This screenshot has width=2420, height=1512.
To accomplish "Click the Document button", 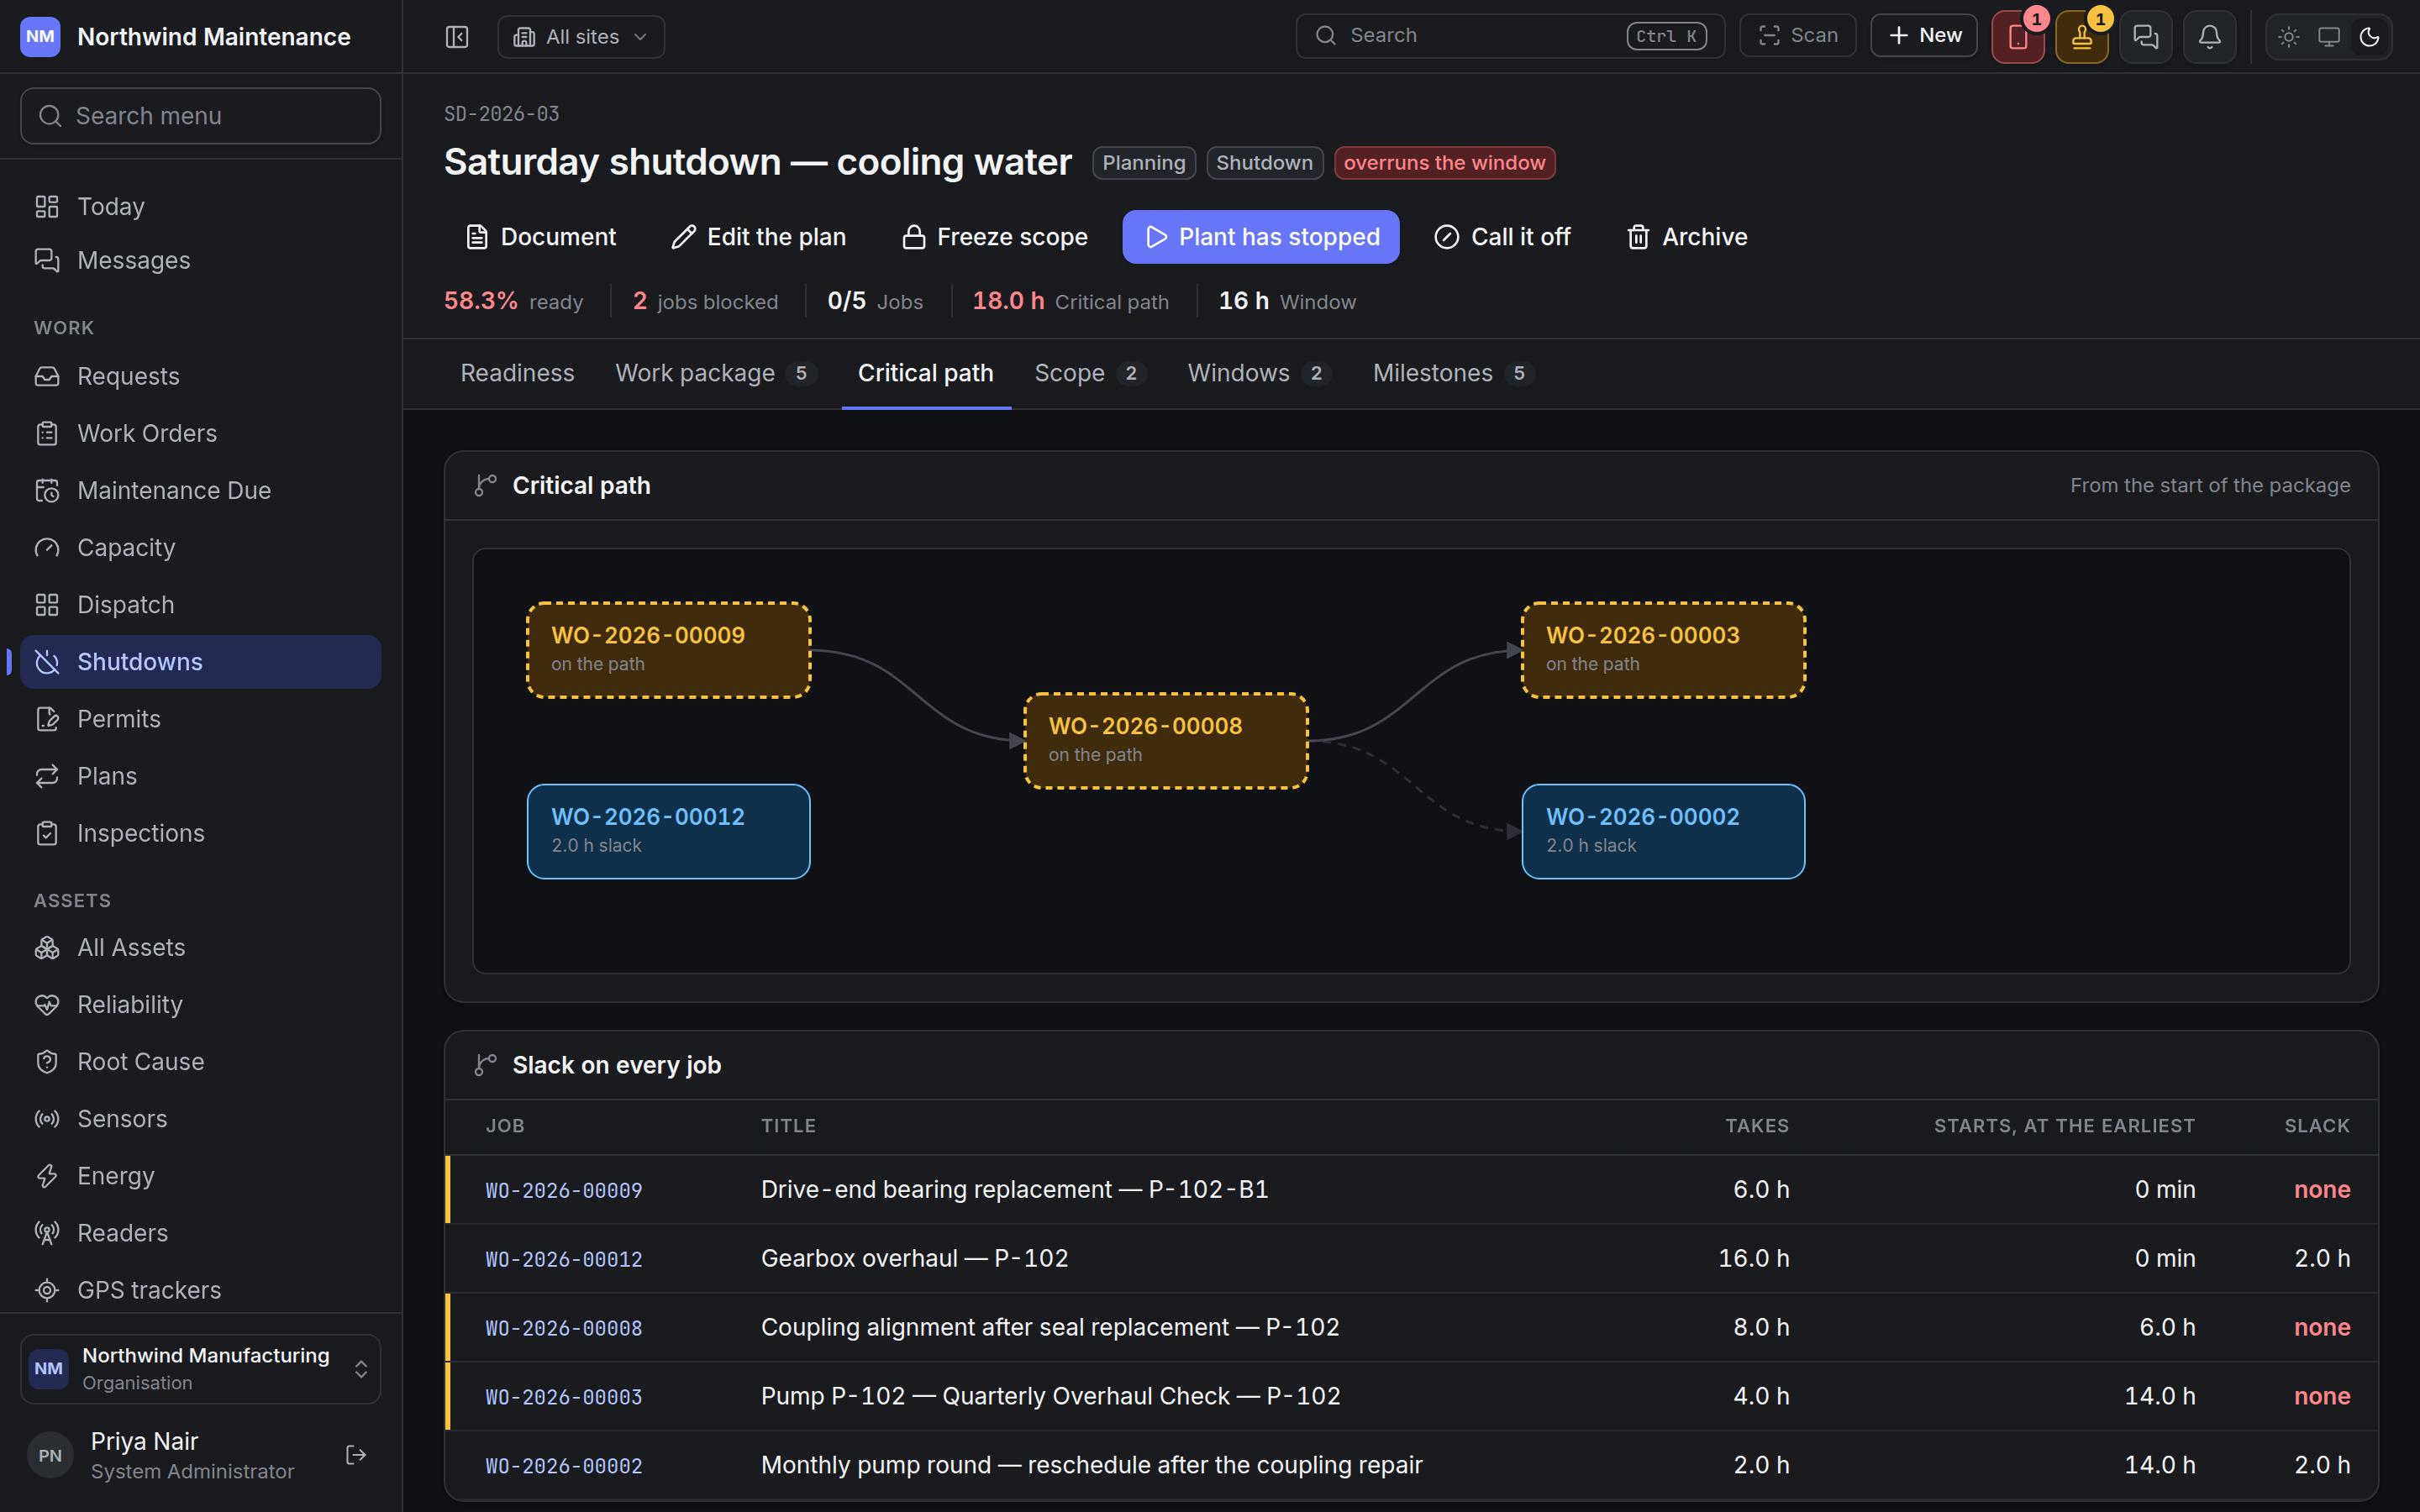I will pyautogui.click(x=541, y=237).
